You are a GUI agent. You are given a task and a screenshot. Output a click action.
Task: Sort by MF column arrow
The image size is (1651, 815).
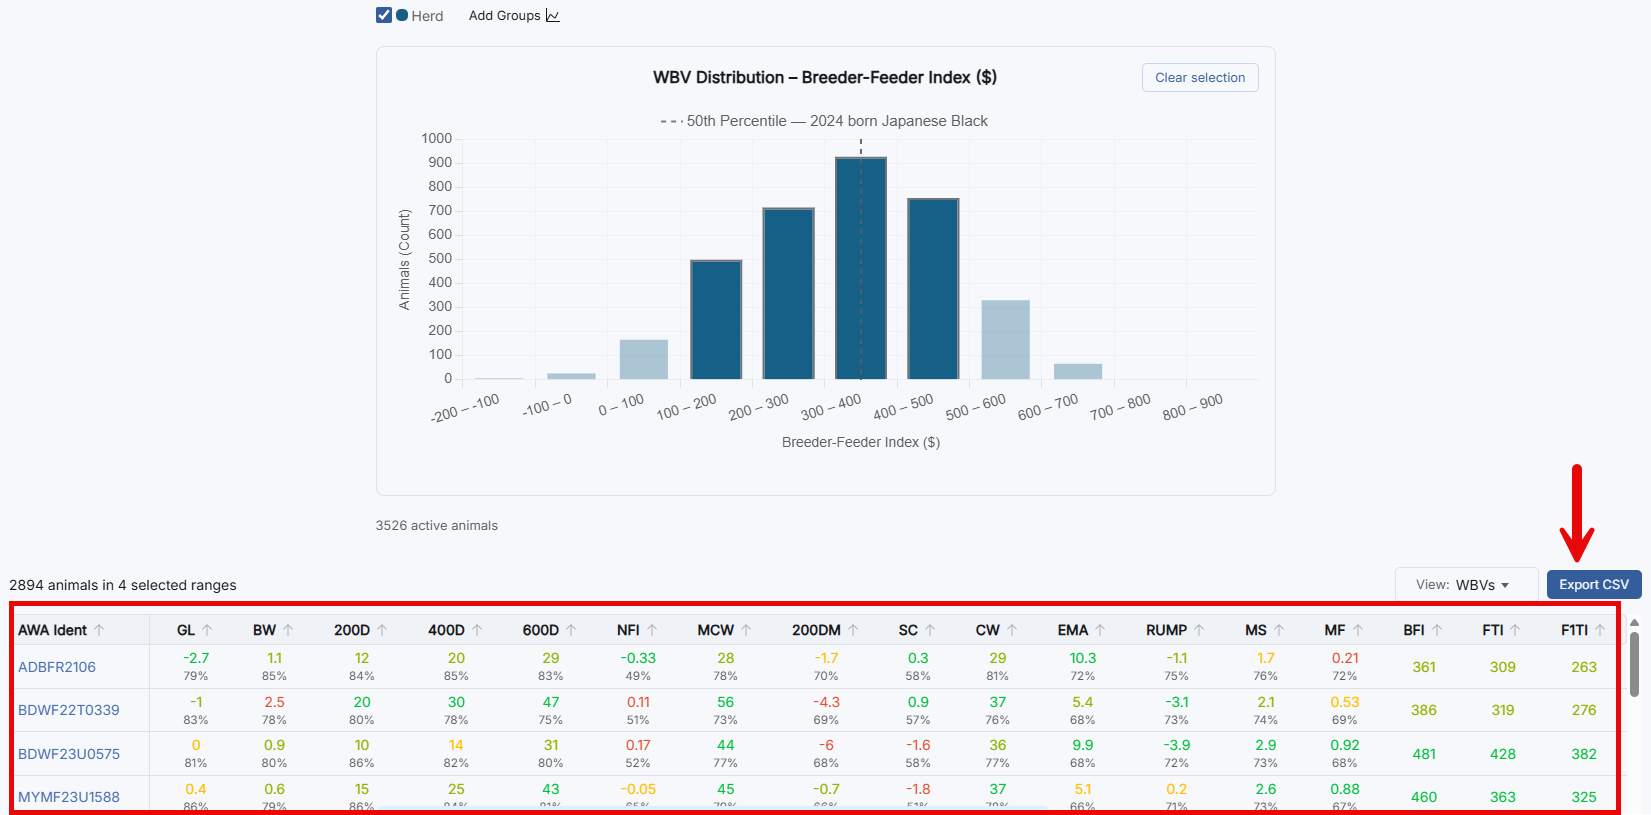[1358, 630]
